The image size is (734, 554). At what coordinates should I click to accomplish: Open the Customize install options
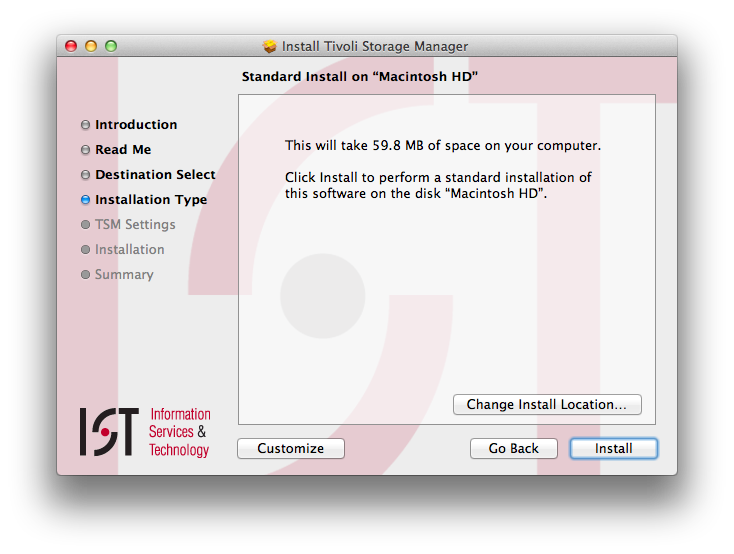click(291, 448)
